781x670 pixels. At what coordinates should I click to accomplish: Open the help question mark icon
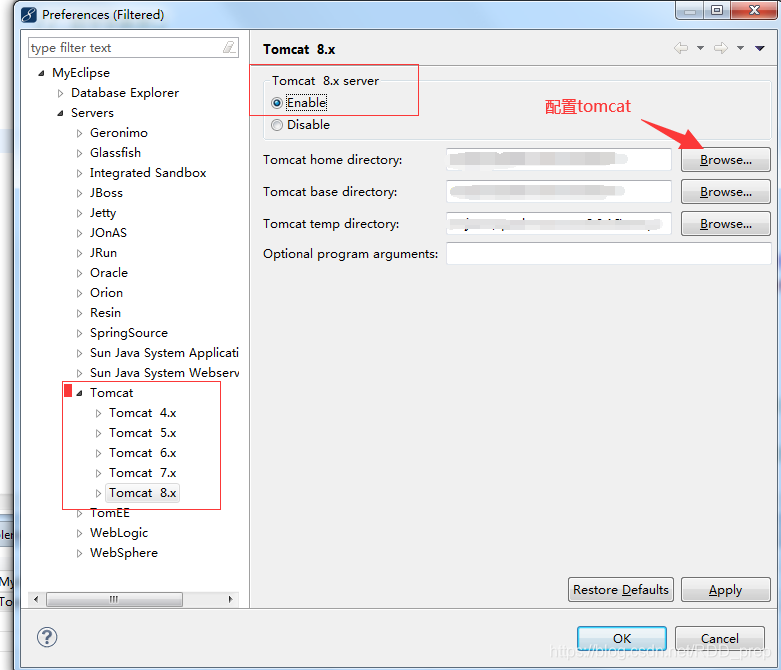[47, 637]
